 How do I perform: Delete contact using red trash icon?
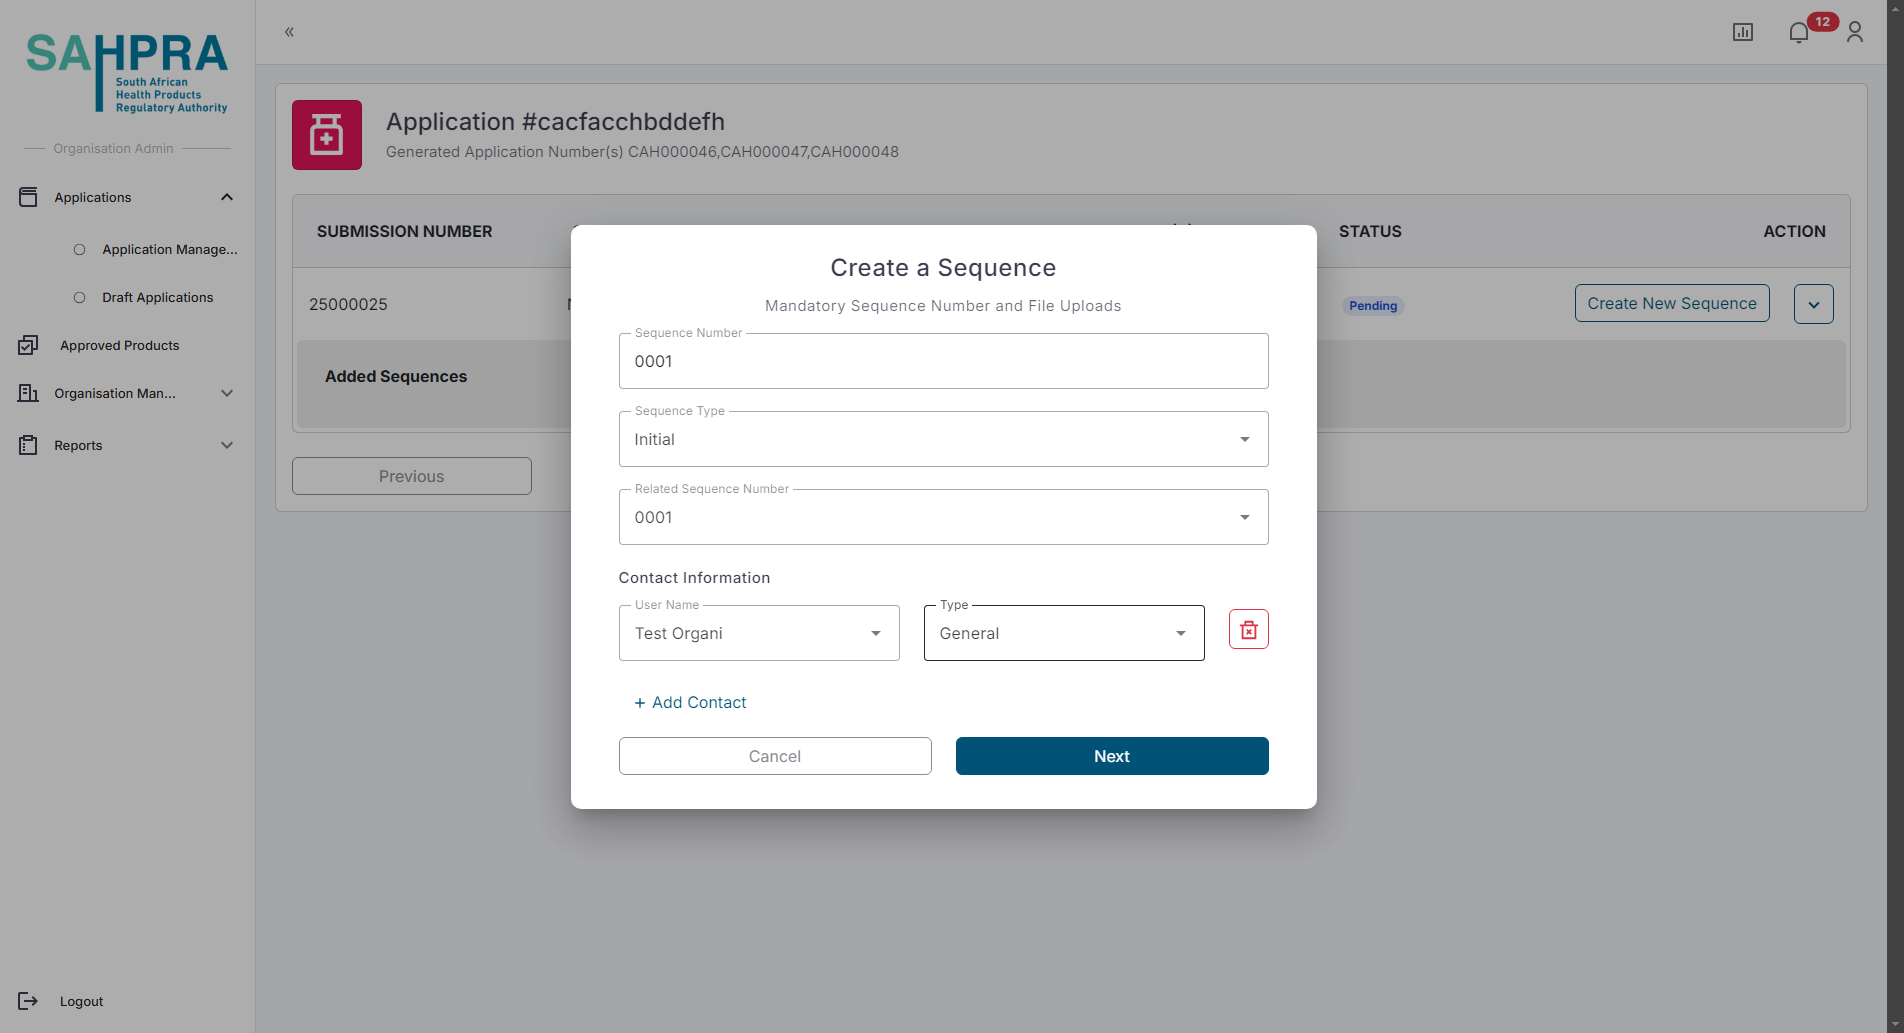[x=1248, y=630]
